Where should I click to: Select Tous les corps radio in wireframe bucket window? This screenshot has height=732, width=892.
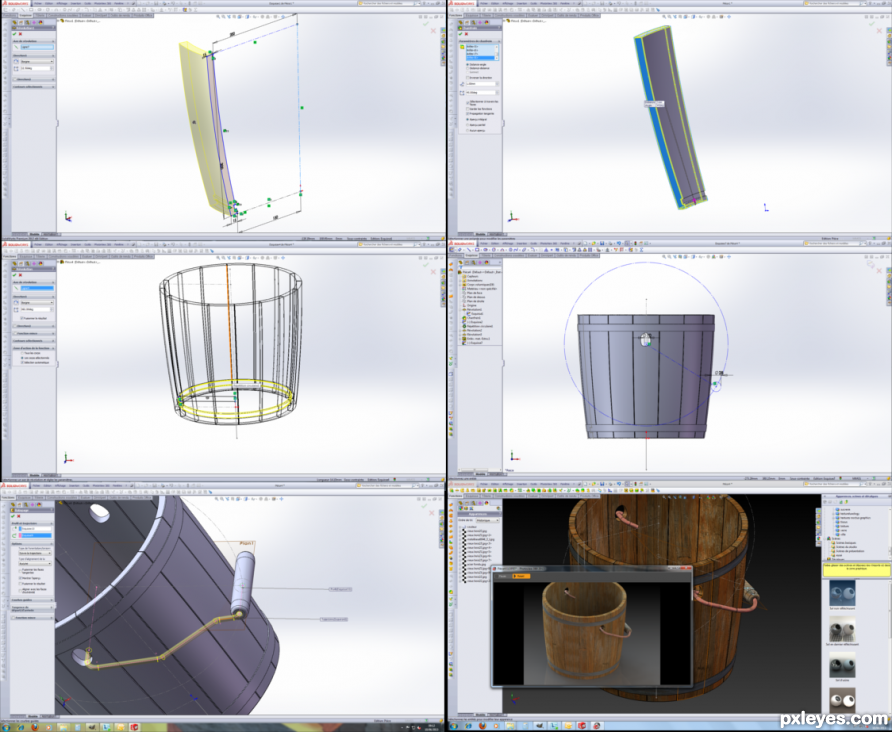click(22, 353)
